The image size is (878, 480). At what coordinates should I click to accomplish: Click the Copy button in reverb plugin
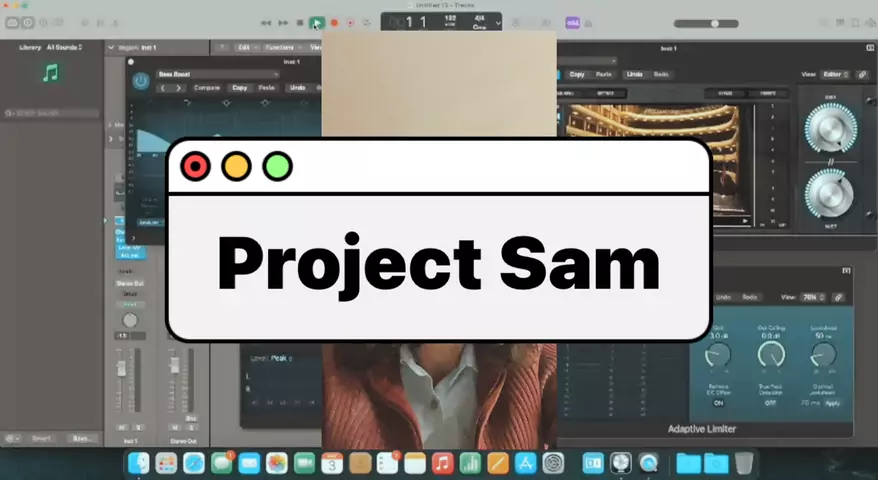pyautogui.click(x=577, y=74)
